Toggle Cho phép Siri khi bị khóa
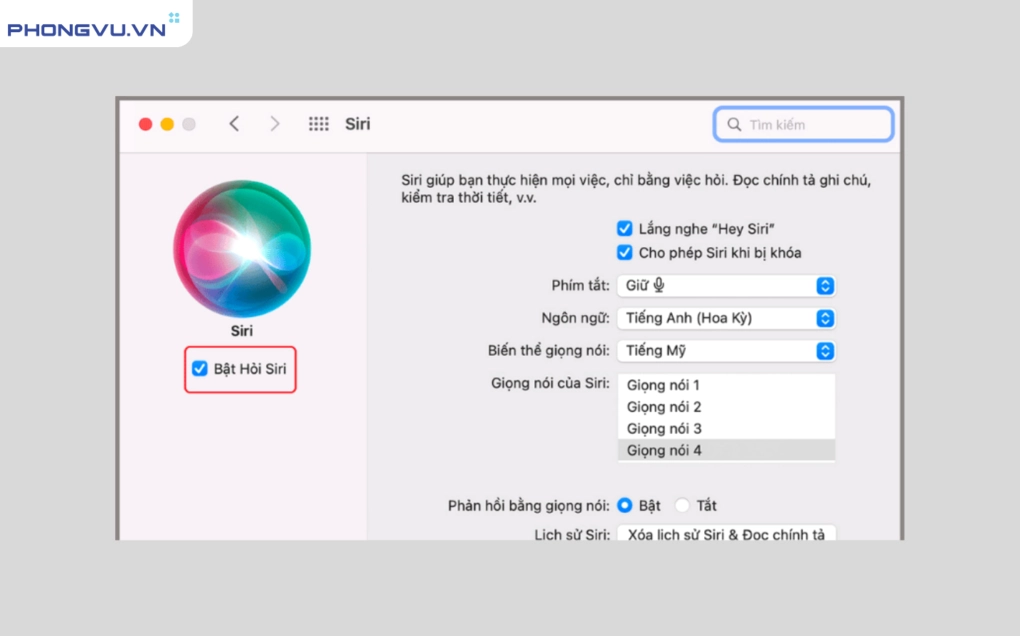This screenshot has height=636, width=1020. point(625,253)
